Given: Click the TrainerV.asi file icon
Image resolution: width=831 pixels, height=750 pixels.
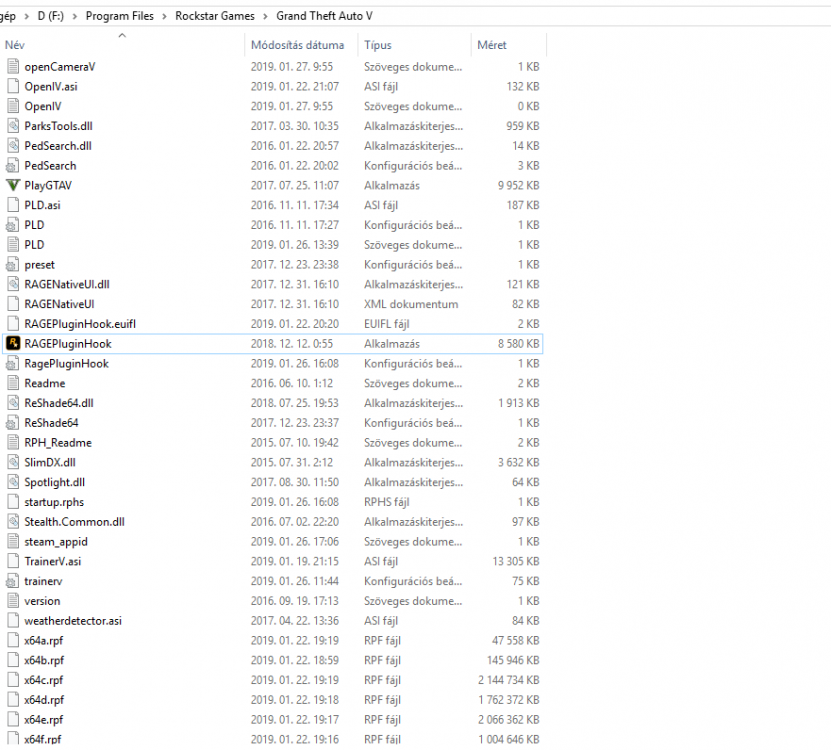Looking at the screenshot, I should (13, 561).
